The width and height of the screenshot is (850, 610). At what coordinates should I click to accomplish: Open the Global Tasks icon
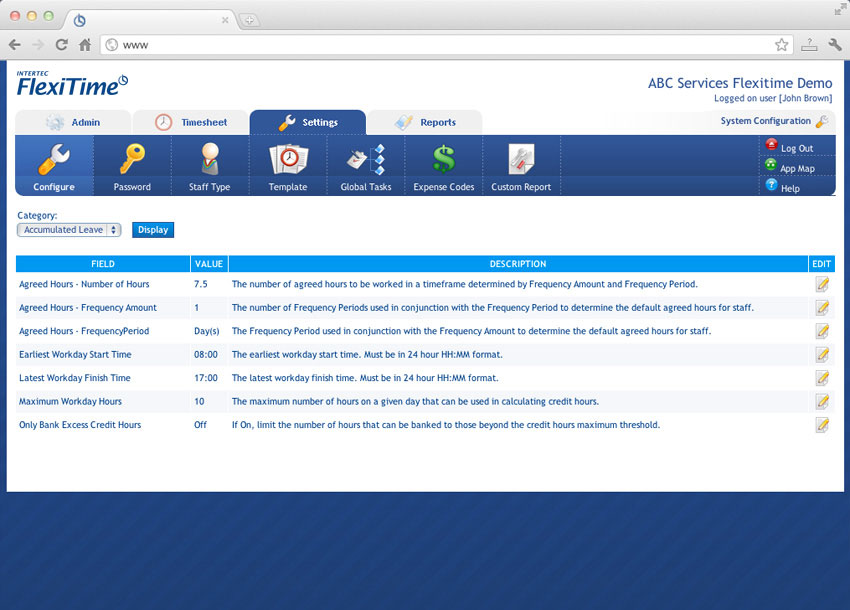pyautogui.click(x=366, y=160)
